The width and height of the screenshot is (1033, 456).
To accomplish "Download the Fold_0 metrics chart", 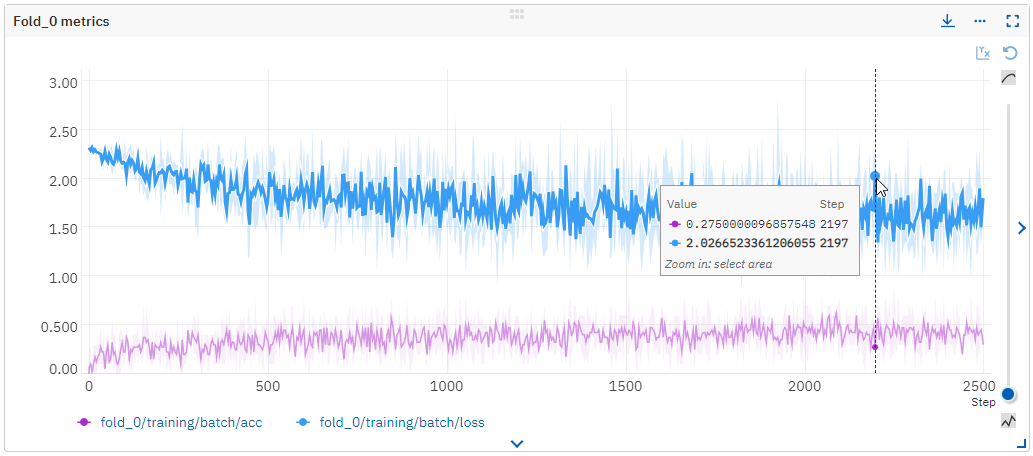I will click(947, 21).
